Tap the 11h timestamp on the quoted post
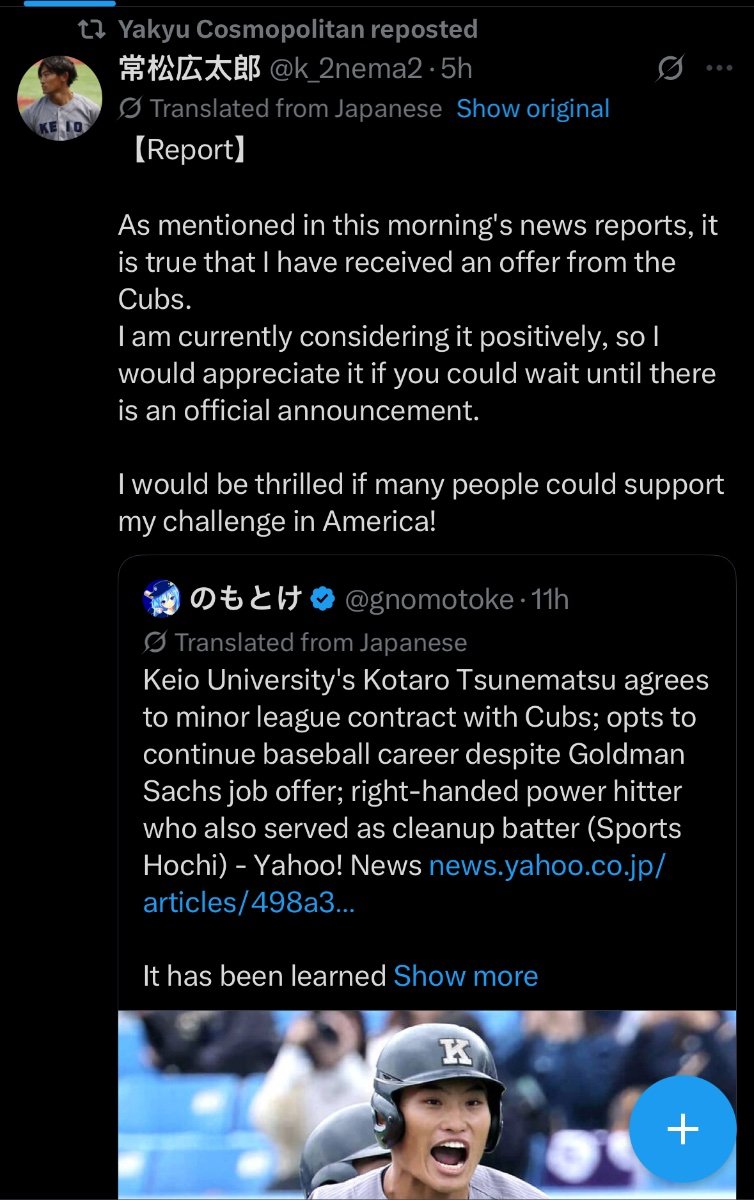754x1200 pixels. 550,599
